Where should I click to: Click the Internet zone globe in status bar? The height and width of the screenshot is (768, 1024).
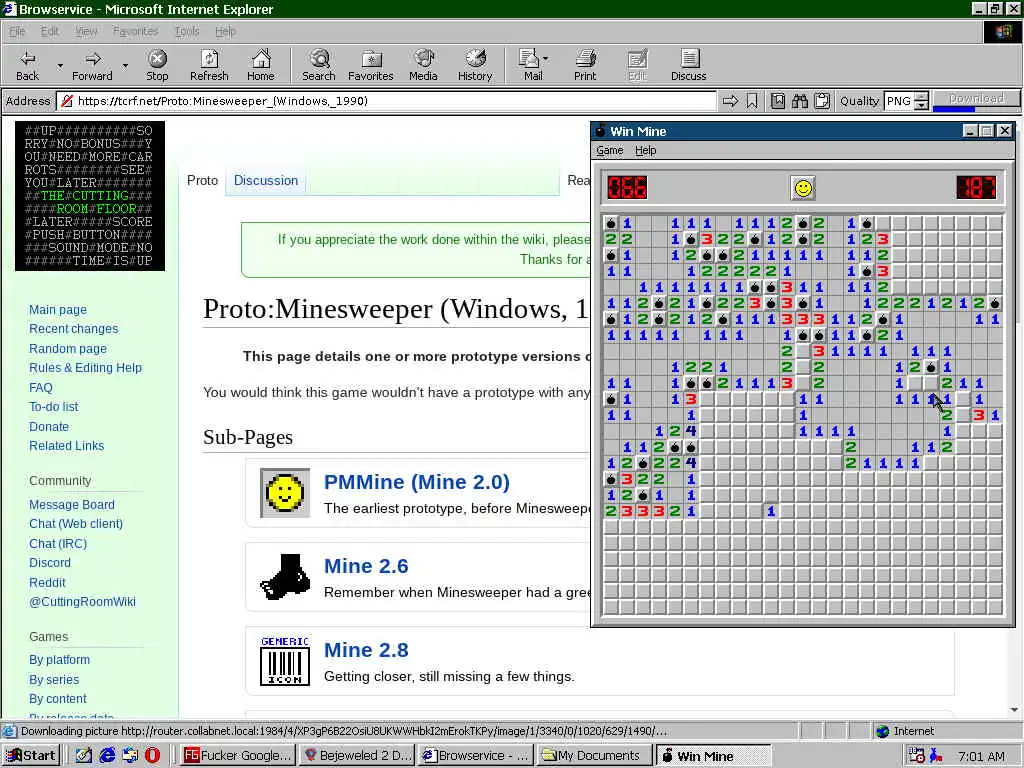tap(882, 731)
